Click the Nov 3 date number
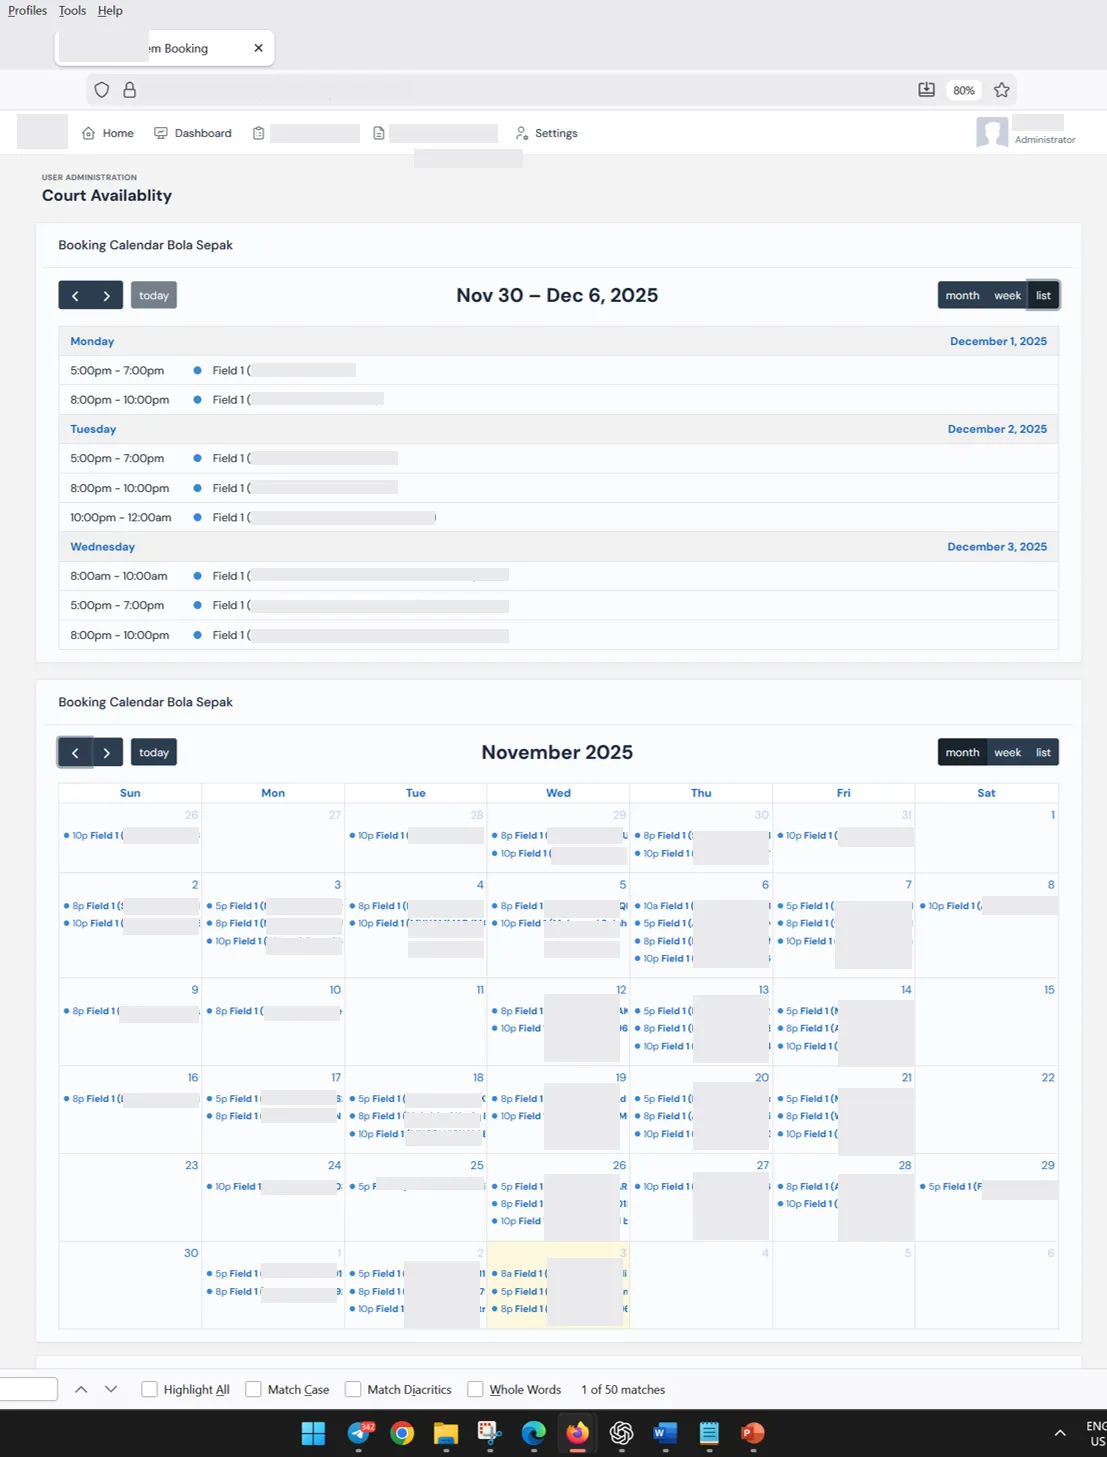Viewport: 1107px width, 1457px height. [337, 885]
